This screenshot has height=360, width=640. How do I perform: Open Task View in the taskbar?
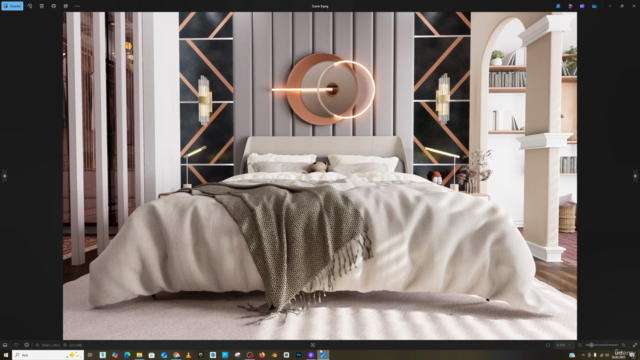(x=90, y=355)
